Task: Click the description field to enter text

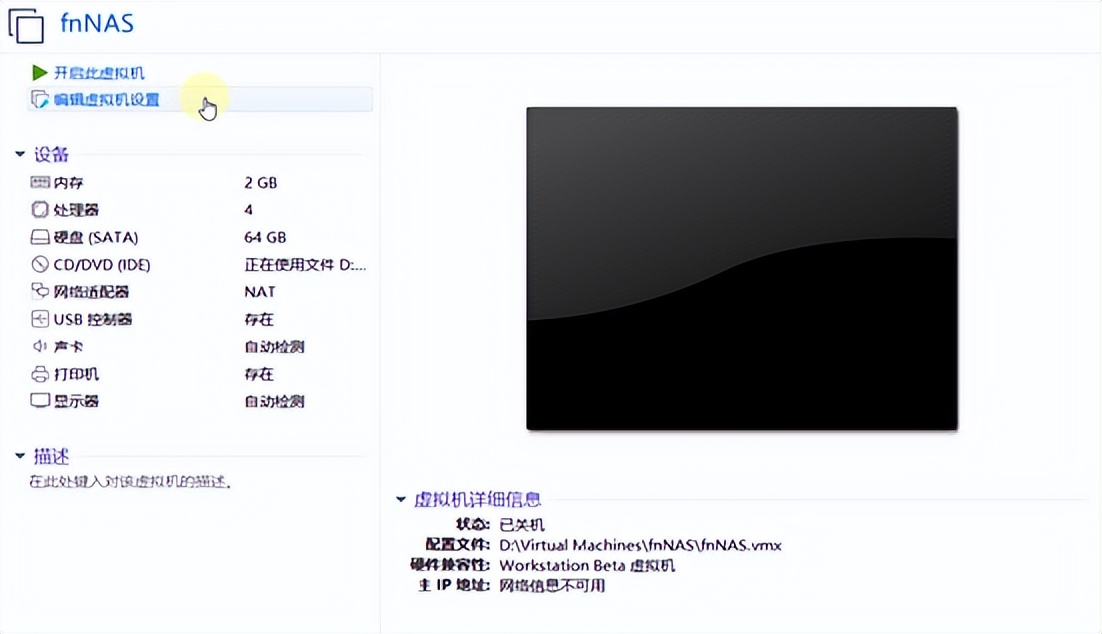Action: 131,481
